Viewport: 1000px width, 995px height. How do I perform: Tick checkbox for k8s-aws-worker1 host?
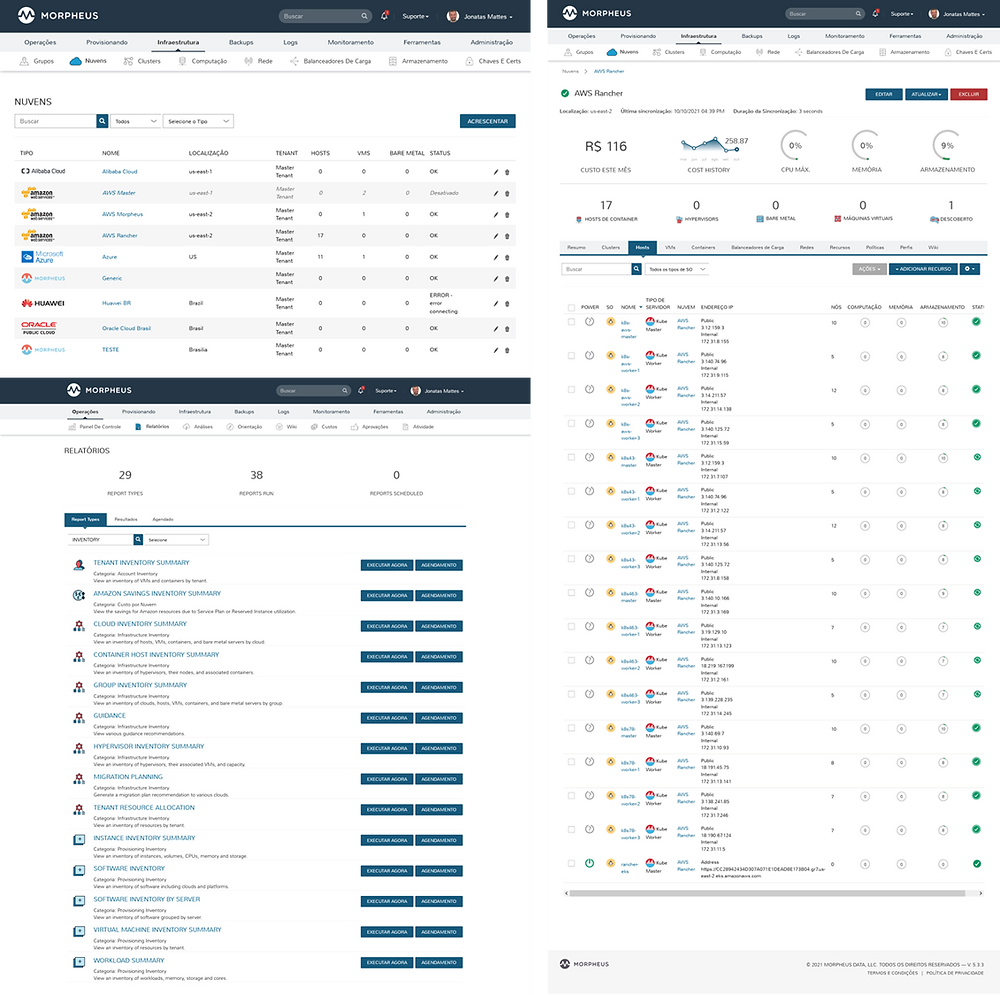[571, 356]
